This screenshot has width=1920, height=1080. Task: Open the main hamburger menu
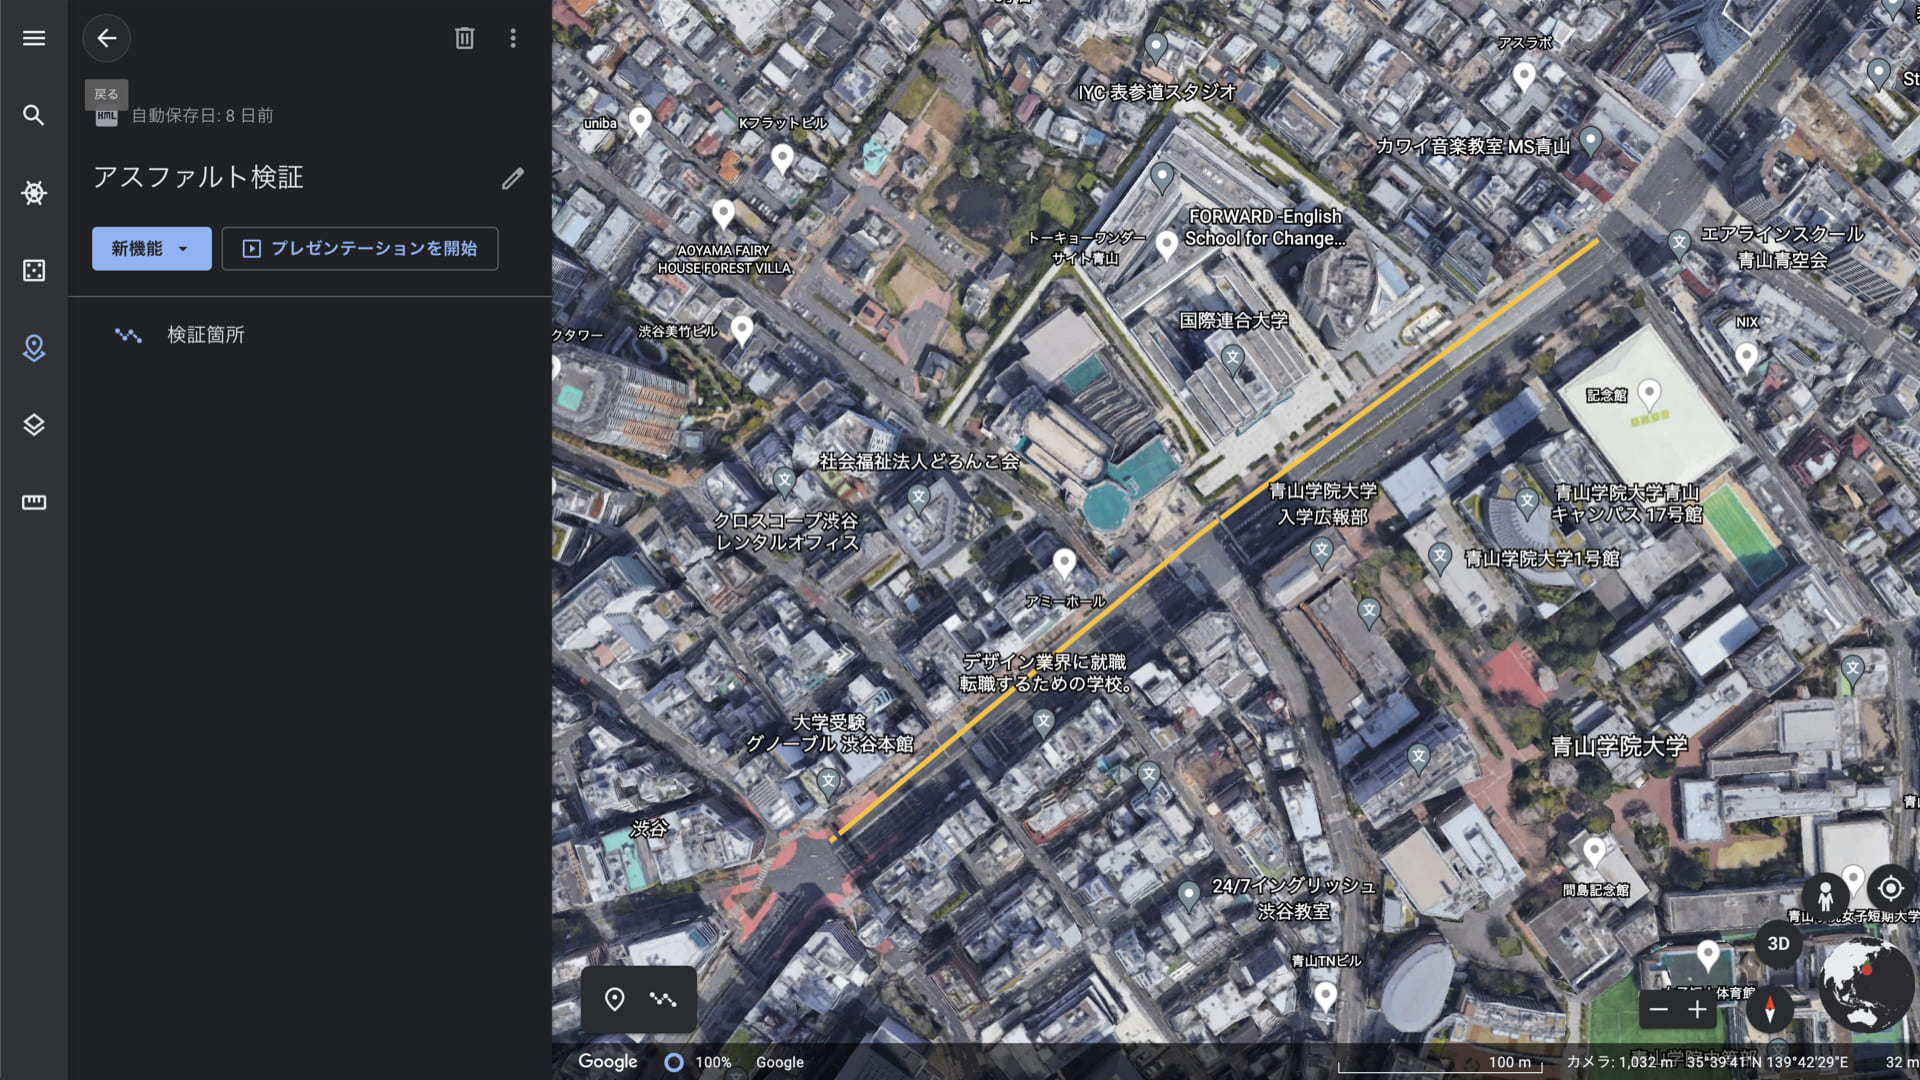tap(34, 38)
